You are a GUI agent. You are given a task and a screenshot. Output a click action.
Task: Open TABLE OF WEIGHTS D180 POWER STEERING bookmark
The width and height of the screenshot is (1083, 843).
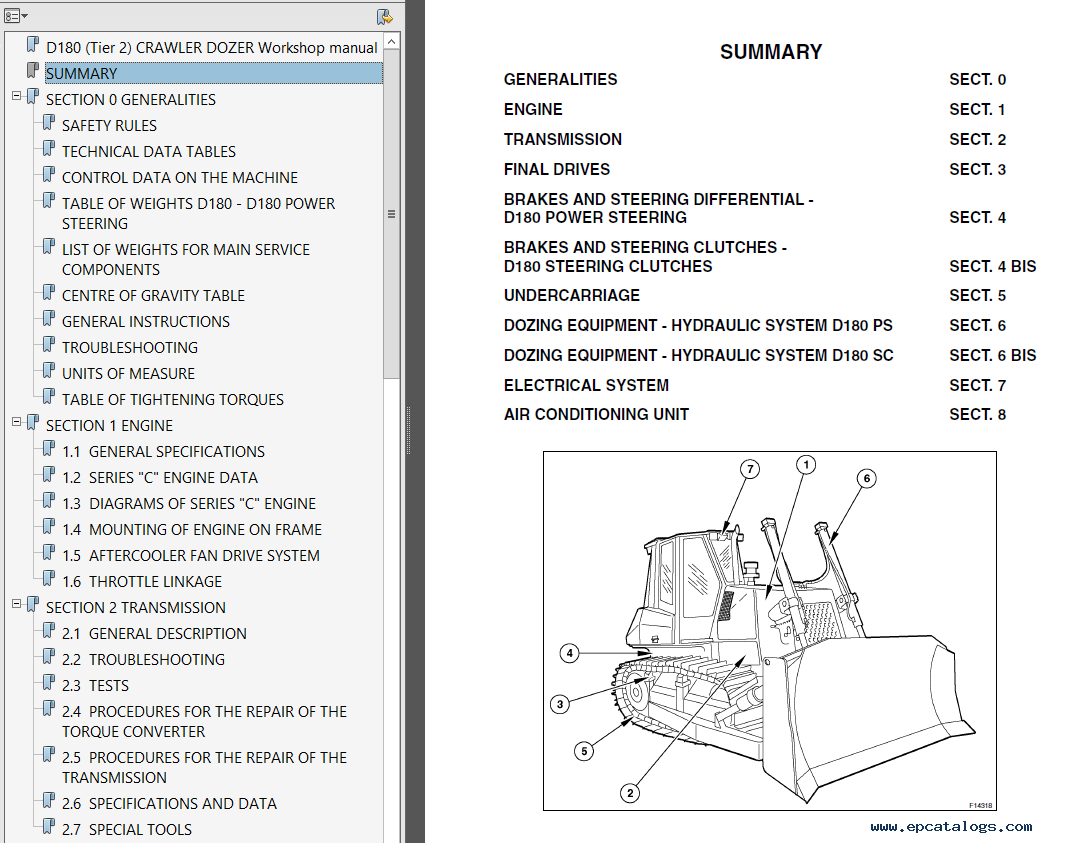198,213
